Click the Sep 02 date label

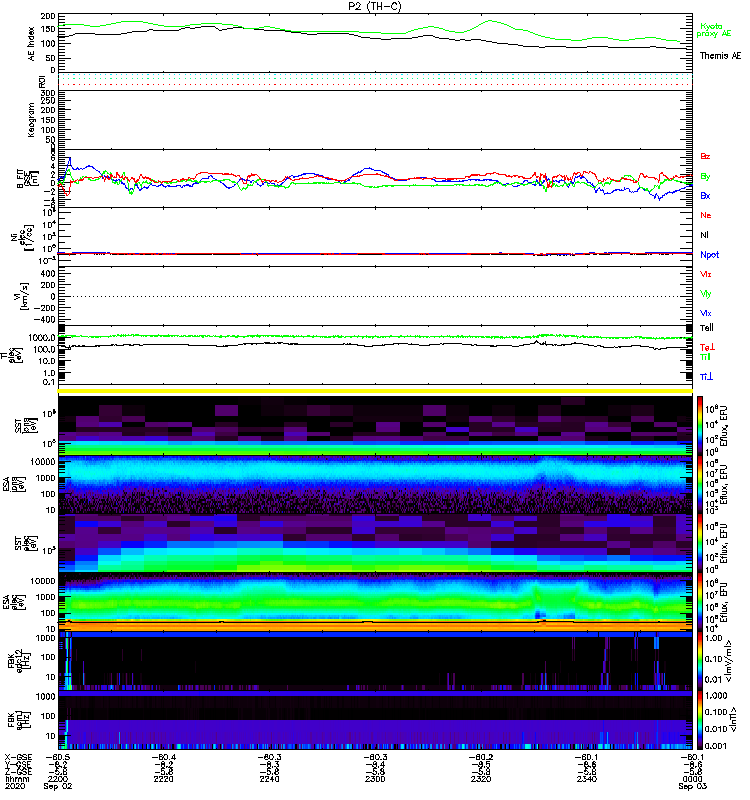[58, 786]
